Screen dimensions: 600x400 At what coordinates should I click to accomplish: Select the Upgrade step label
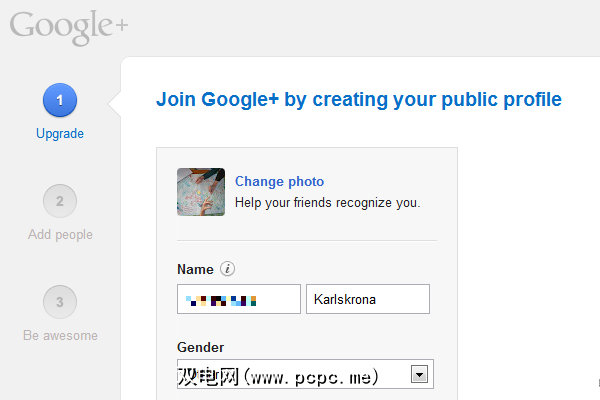point(60,134)
